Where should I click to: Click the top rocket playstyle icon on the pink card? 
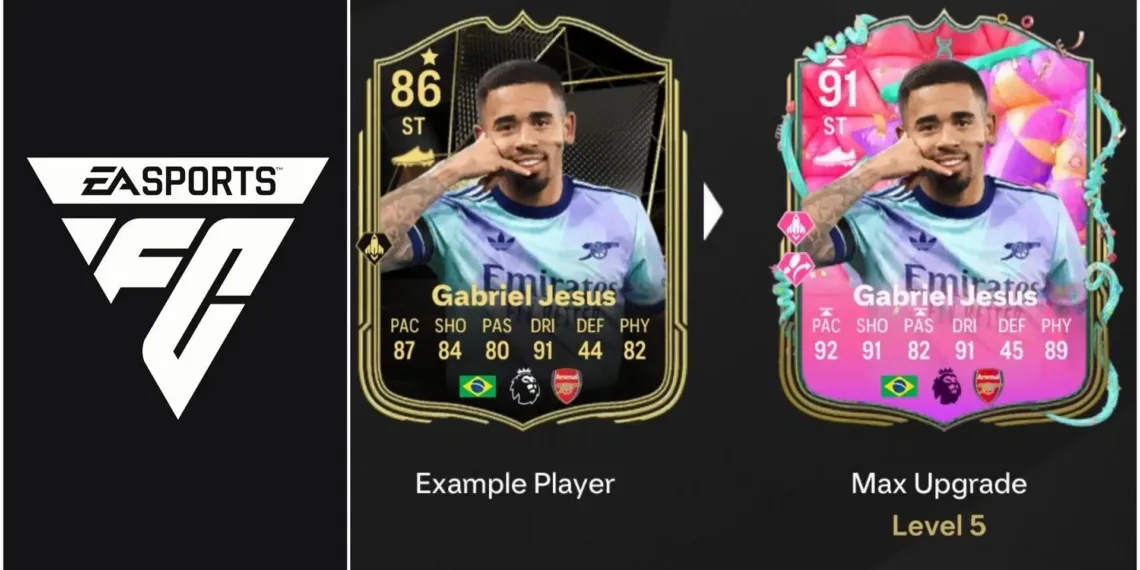(795, 227)
